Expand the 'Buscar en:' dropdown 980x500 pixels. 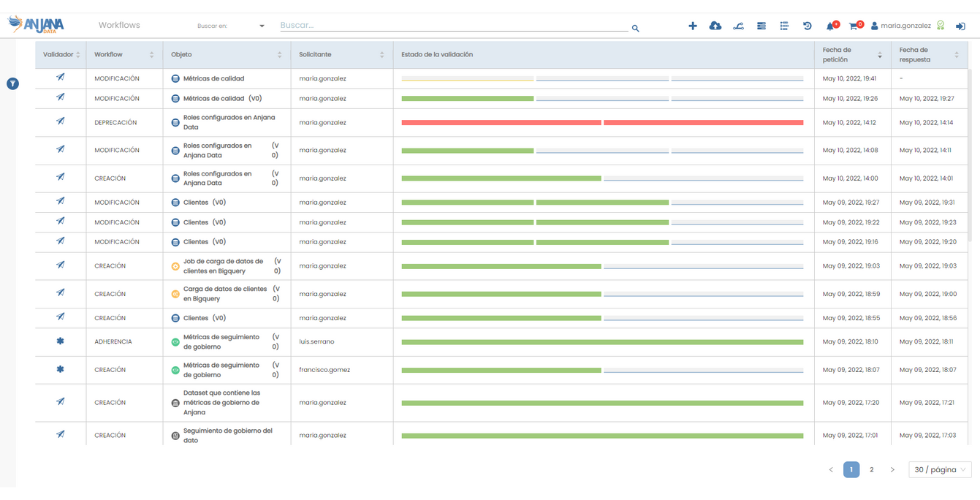261,26
